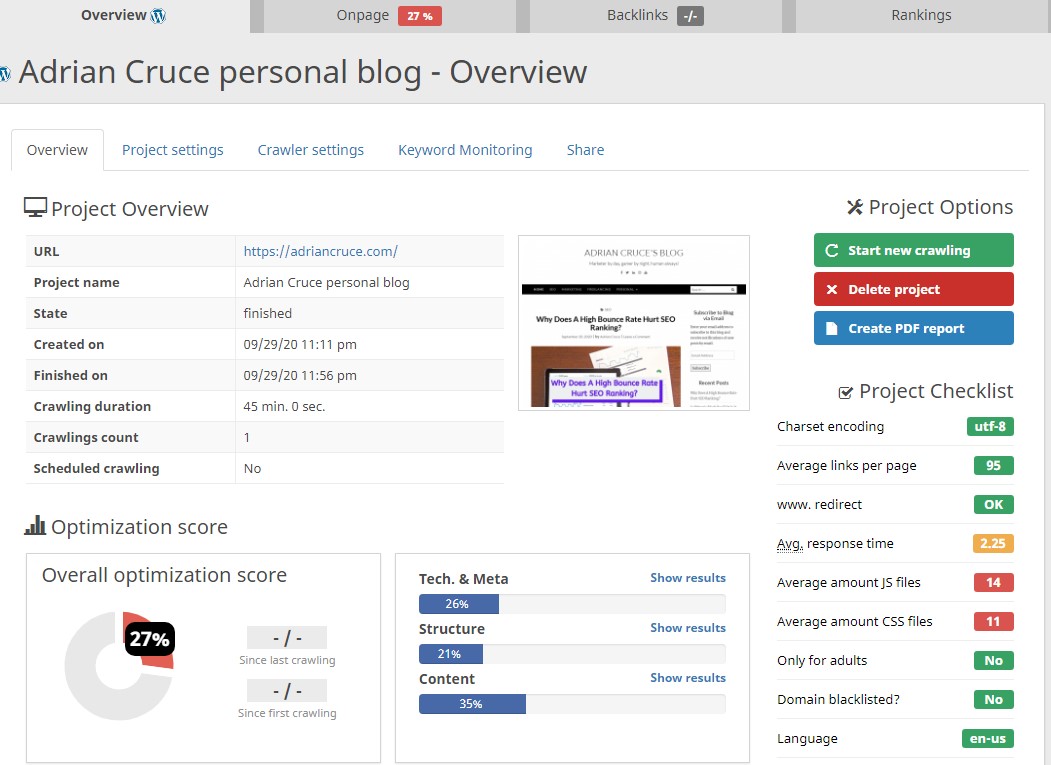Click the monitor icon beside Project Overview

point(36,208)
